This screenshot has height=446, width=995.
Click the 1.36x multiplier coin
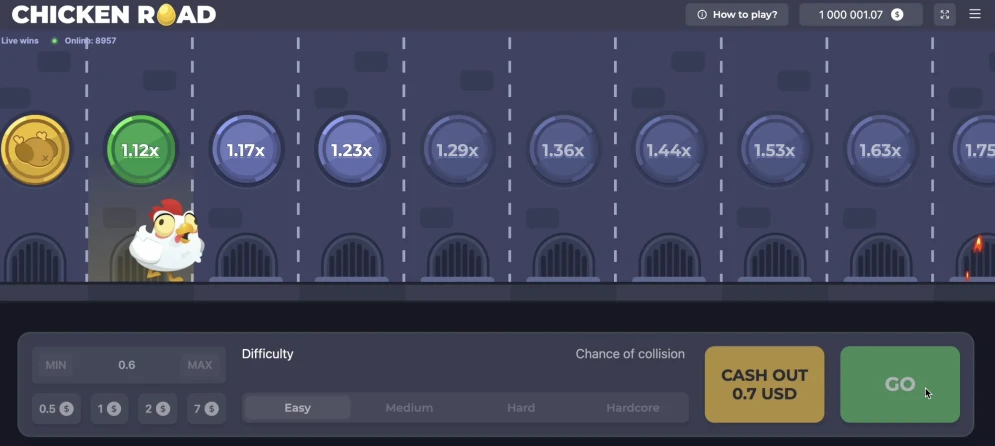pos(563,150)
